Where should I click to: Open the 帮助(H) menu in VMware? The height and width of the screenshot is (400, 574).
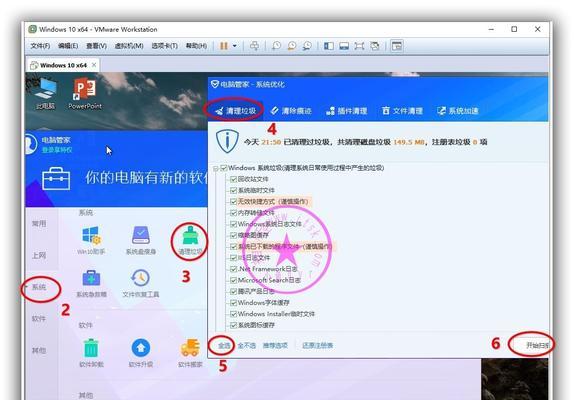(196, 46)
